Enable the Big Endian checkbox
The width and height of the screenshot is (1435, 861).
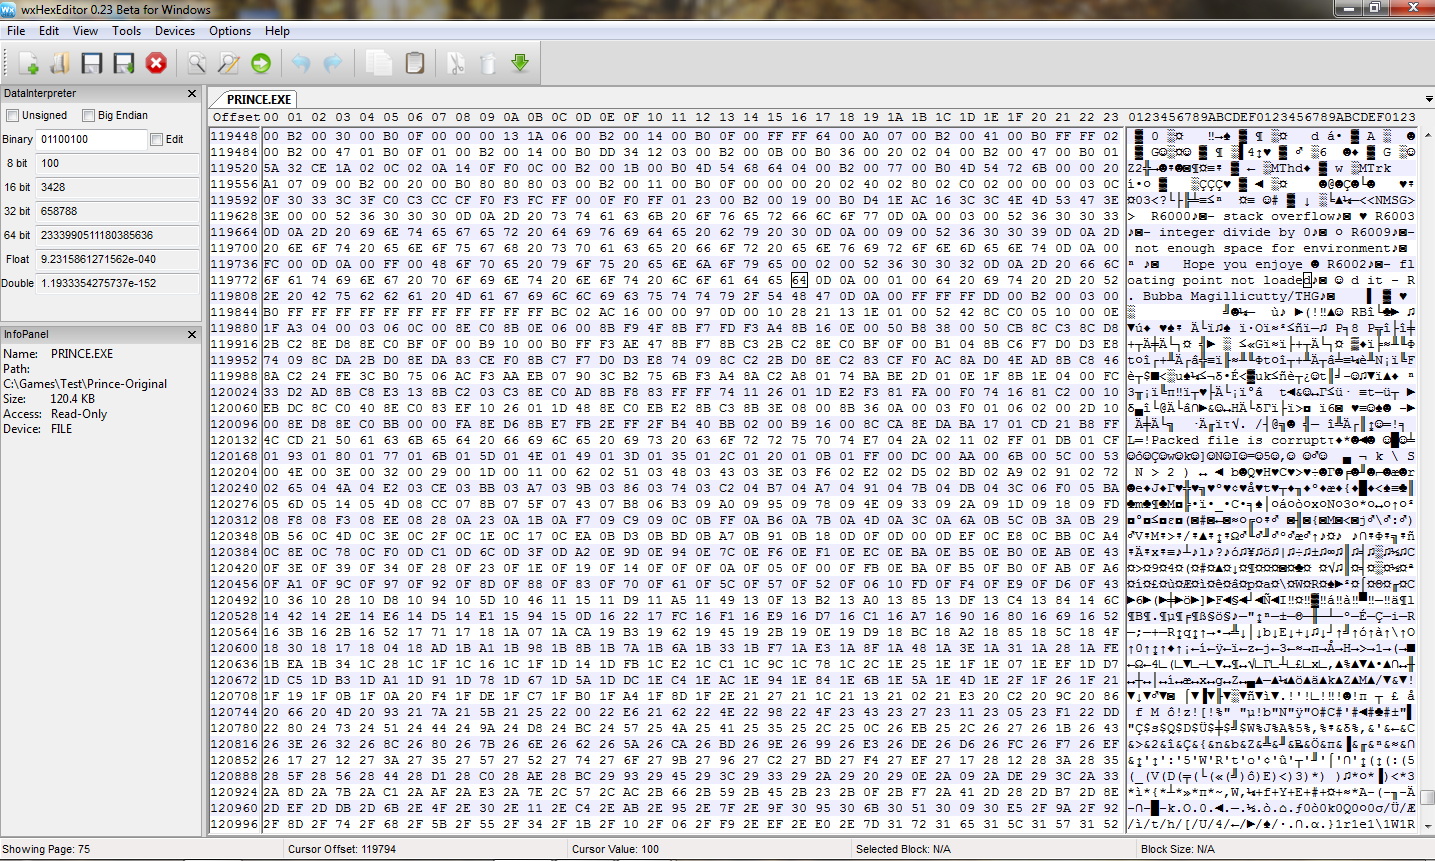coord(89,116)
